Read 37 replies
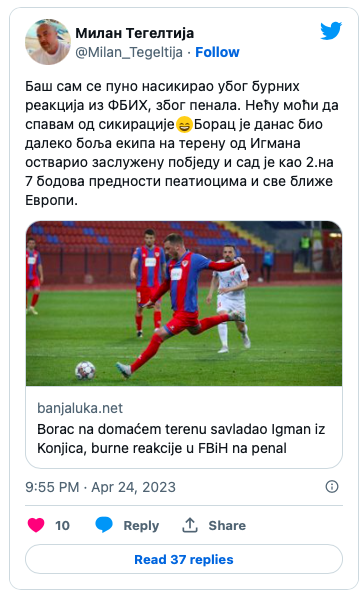 tap(184, 559)
